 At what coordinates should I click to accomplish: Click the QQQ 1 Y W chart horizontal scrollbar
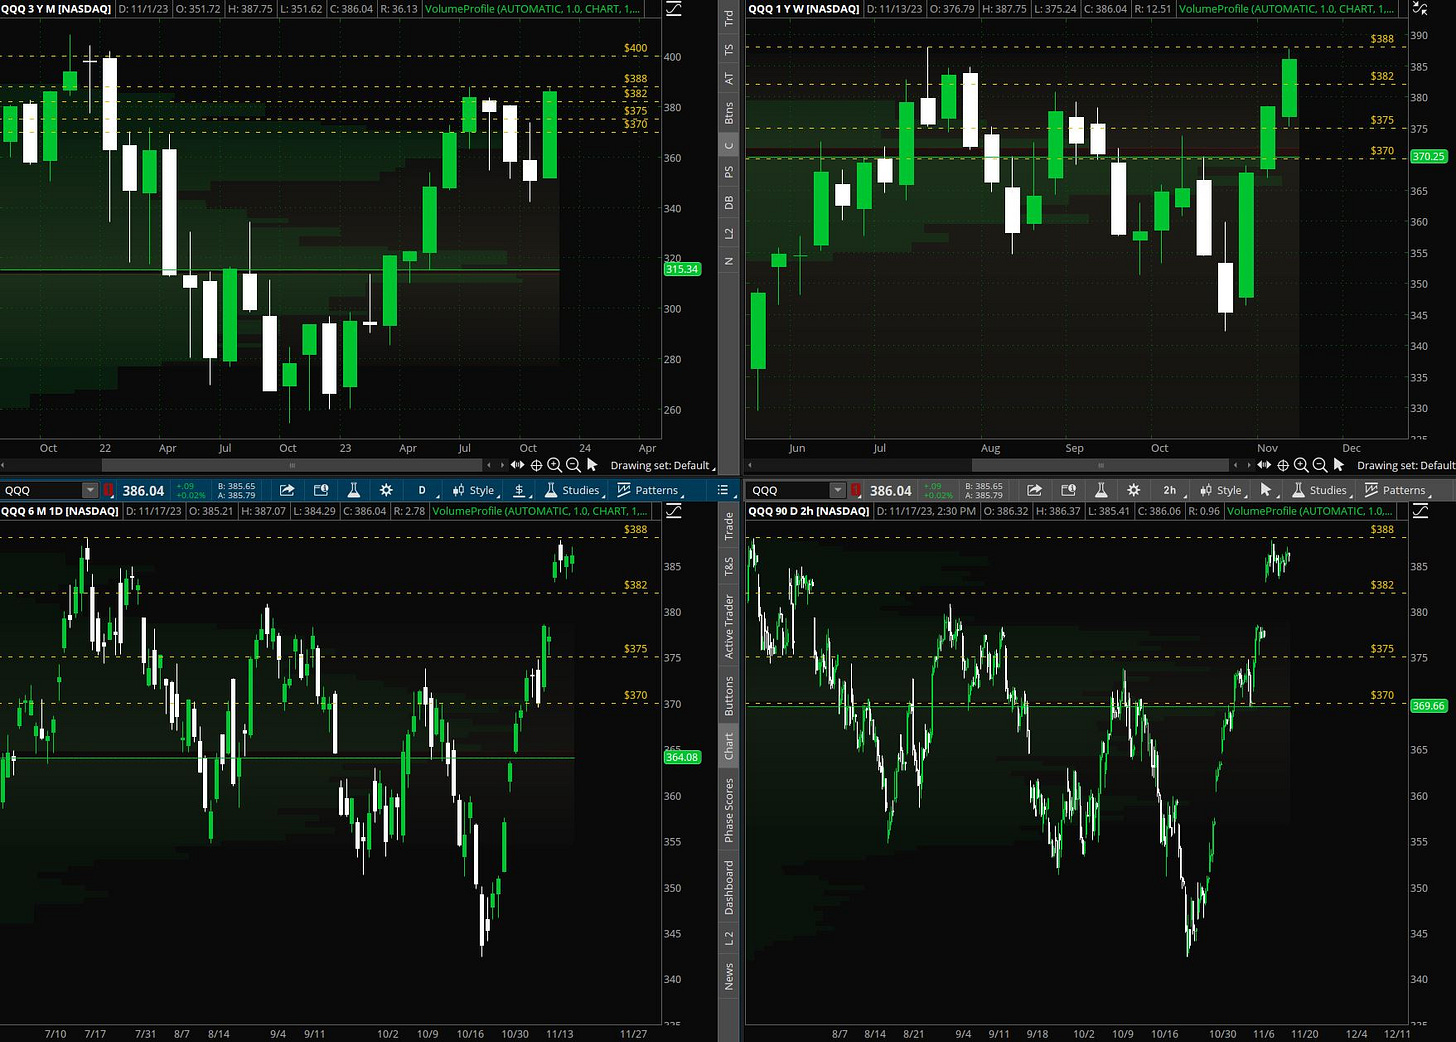pos(1100,465)
